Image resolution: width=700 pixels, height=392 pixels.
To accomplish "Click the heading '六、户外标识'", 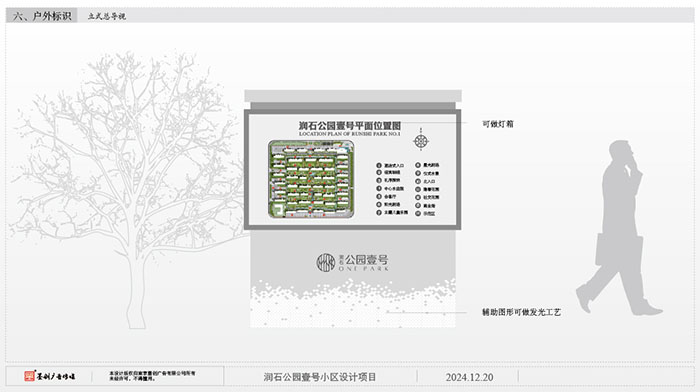I will click(x=42, y=16).
